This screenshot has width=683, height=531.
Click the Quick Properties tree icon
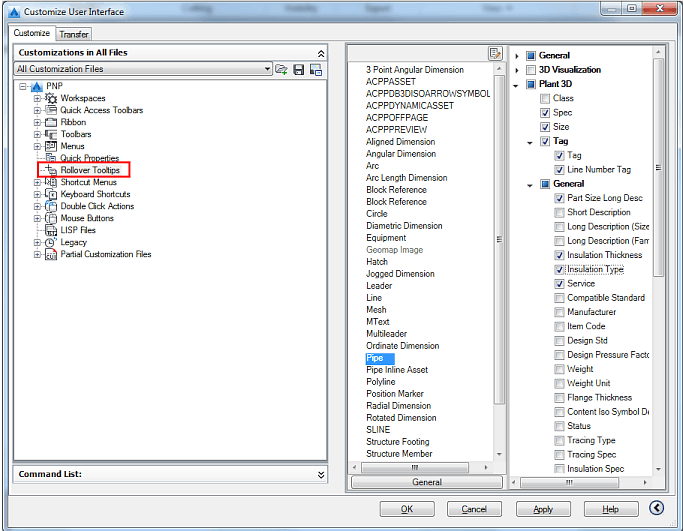tap(50, 158)
